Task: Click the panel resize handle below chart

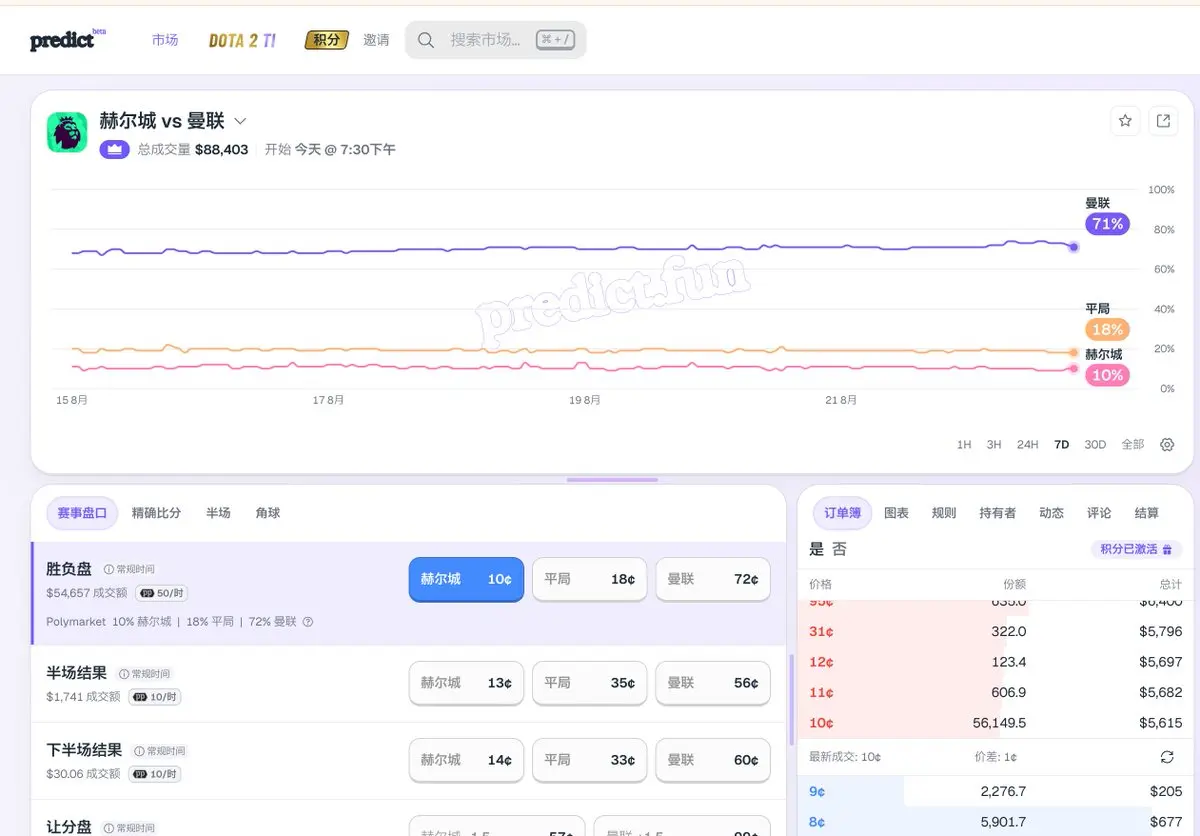Action: (x=612, y=480)
